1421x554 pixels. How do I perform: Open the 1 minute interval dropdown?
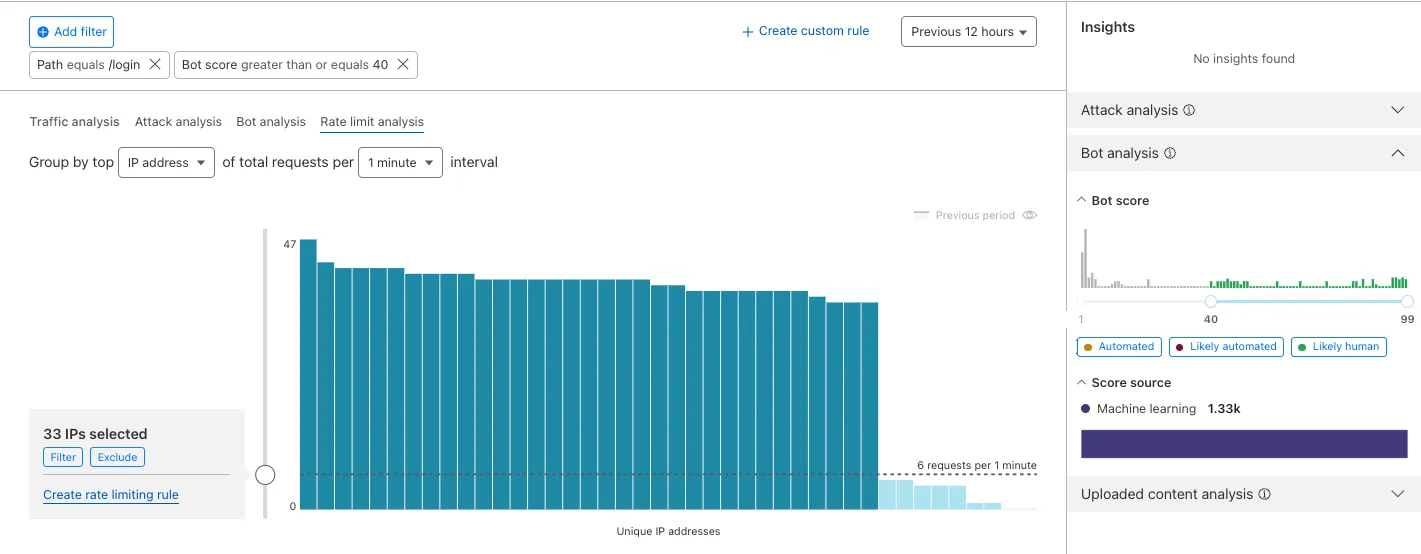pos(400,163)
